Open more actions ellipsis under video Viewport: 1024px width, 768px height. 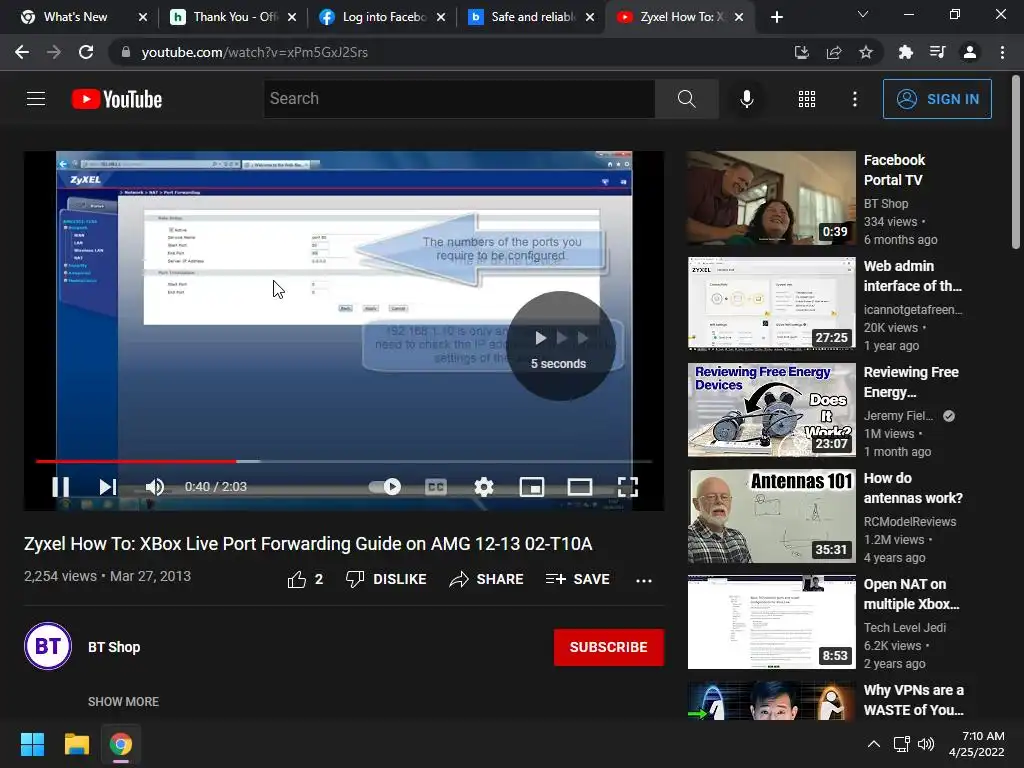pos(644,580)
